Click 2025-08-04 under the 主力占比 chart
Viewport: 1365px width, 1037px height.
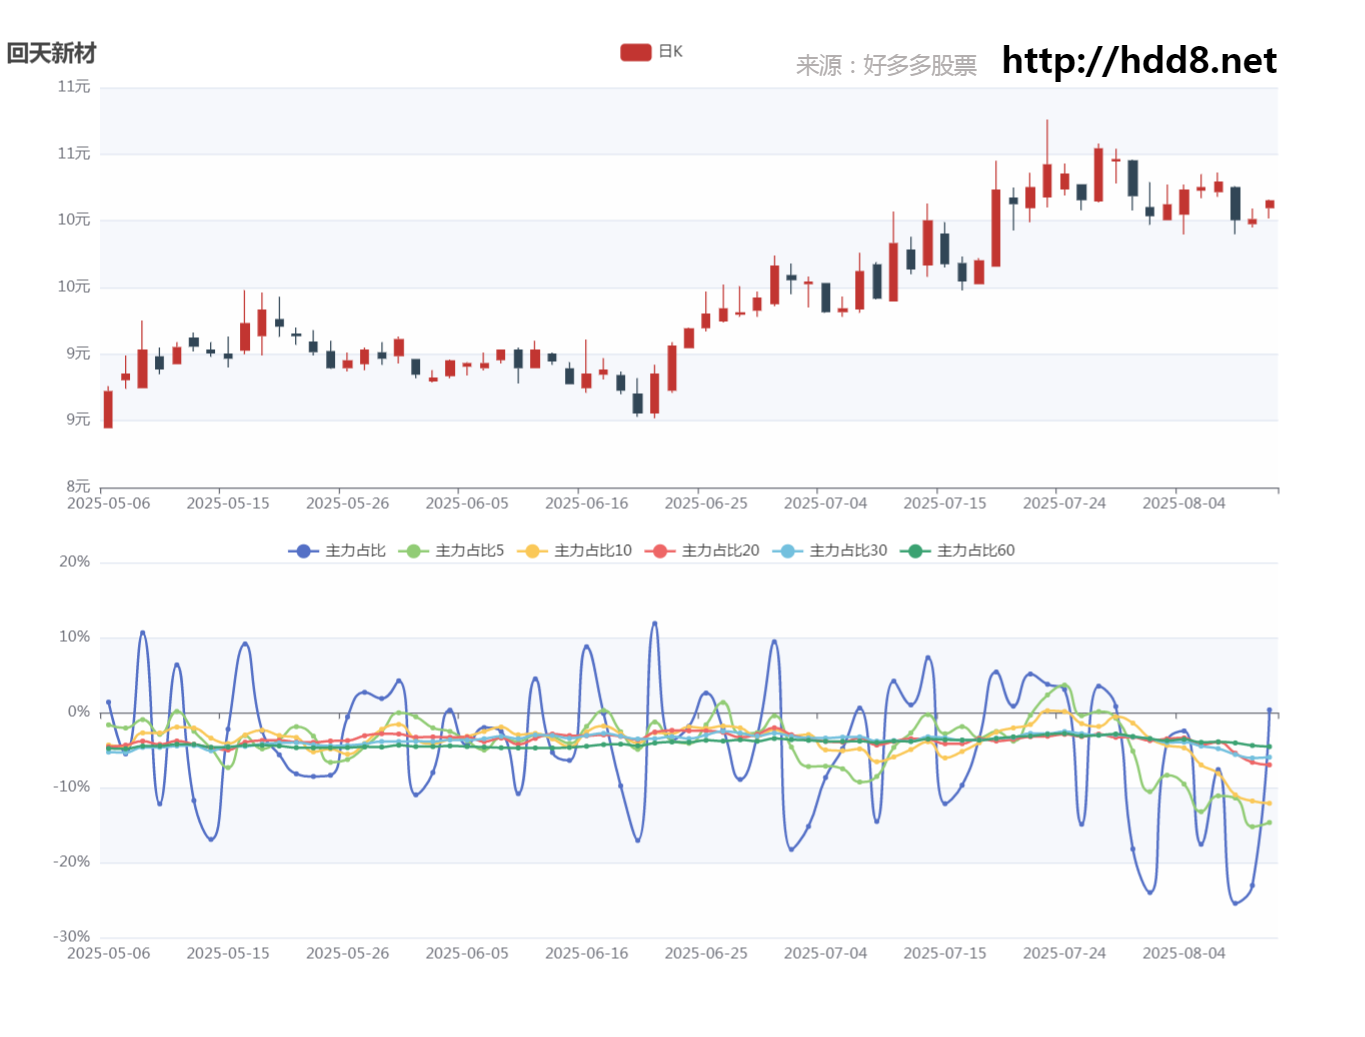tap(1184, 954)
